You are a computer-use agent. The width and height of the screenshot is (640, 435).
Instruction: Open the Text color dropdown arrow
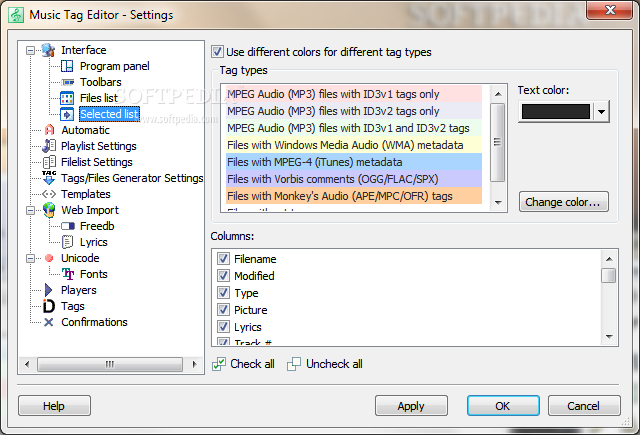601,112
